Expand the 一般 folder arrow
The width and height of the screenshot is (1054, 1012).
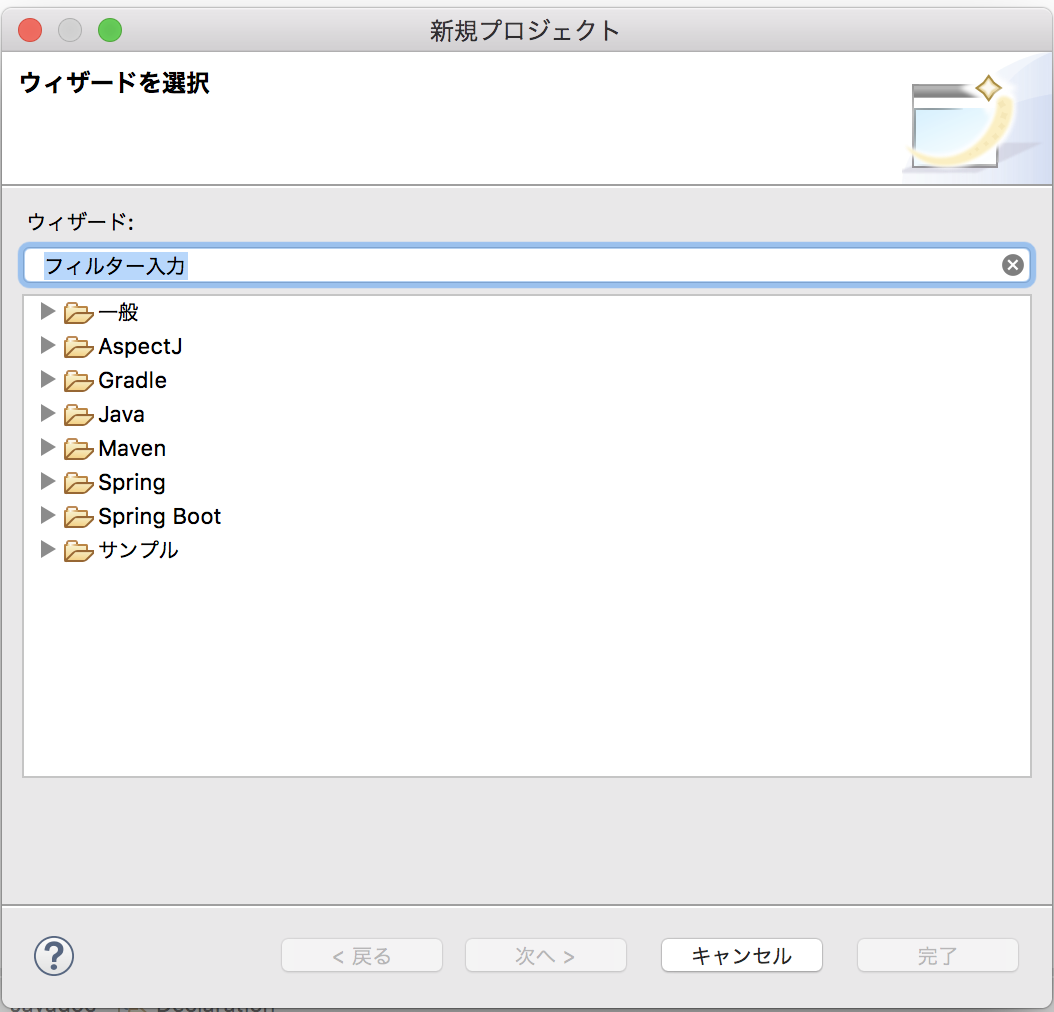click(x=48, y=311)
